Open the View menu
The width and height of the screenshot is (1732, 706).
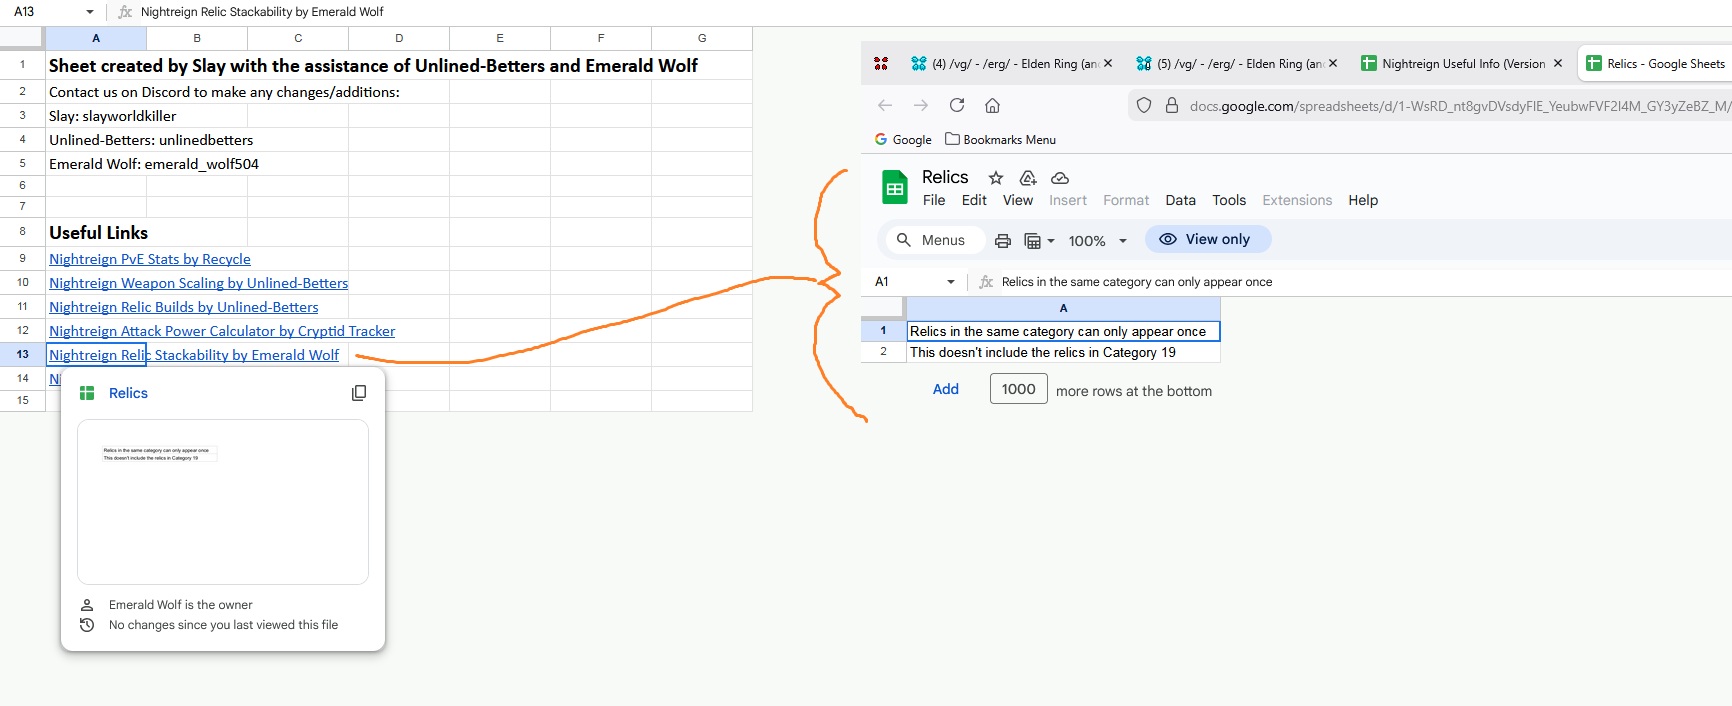click(x=1018, y=200)
